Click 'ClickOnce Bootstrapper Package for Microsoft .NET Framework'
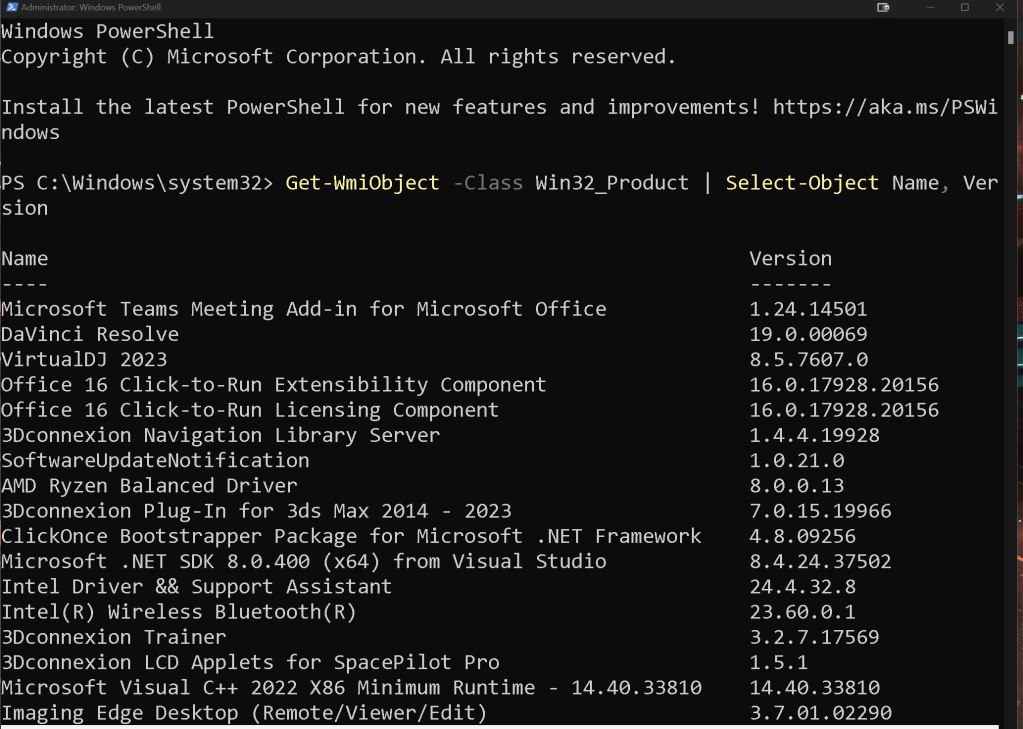The height and width of the screenshot is (729, 1023). pyautogui.click(x=351, y=536)
